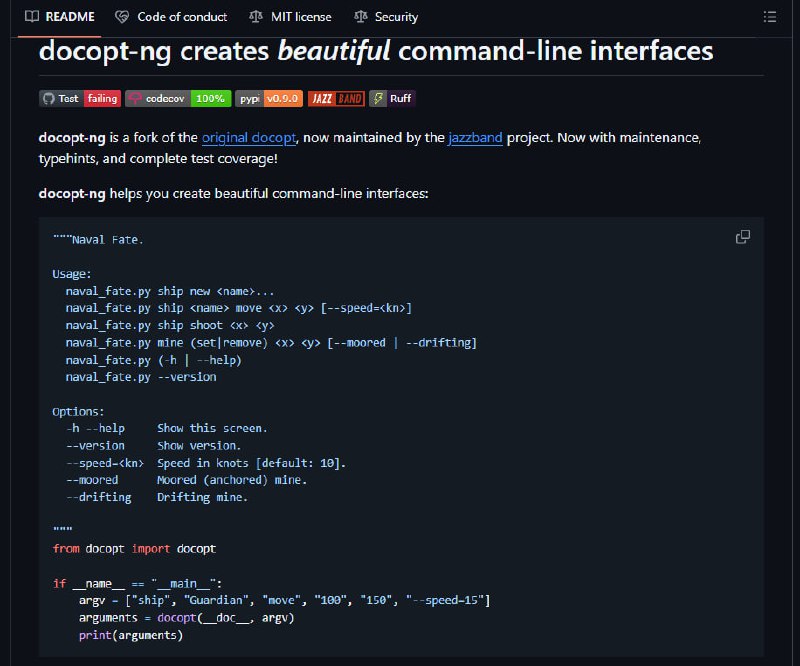
Task: Follow the original docopt link
Action: tap(249, 138)
